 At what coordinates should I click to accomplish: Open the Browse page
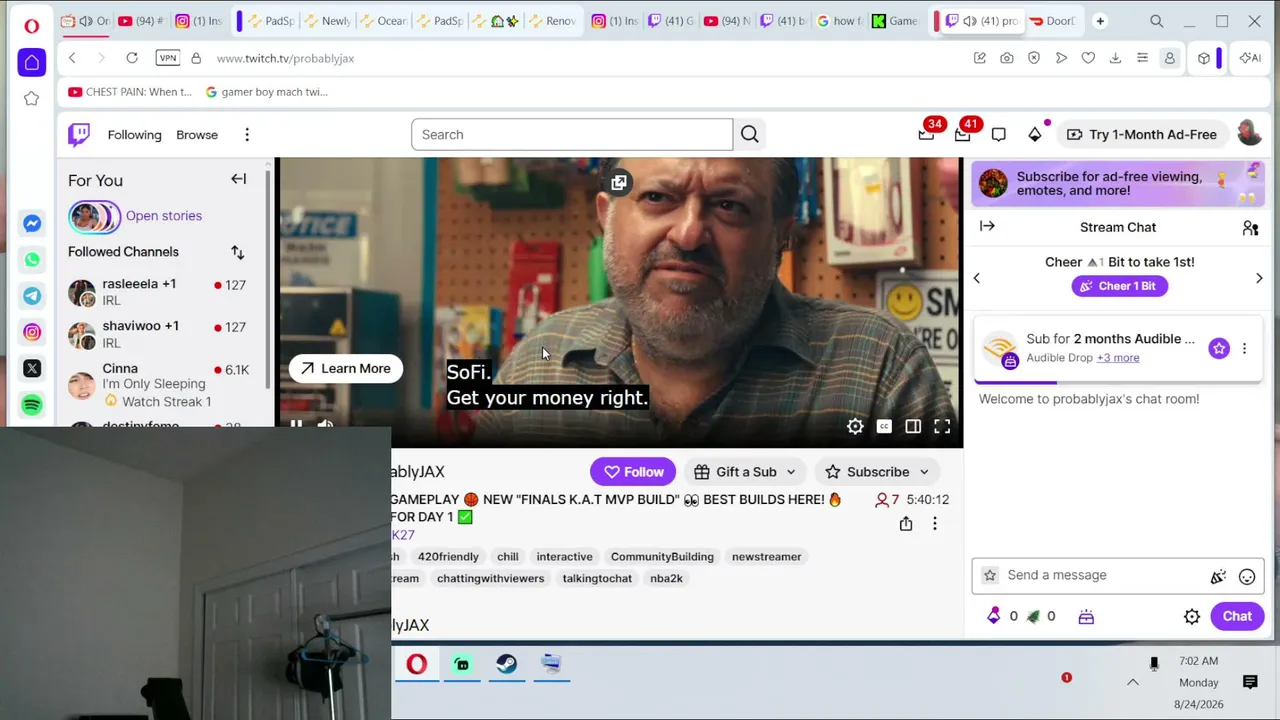coord(197,135)
